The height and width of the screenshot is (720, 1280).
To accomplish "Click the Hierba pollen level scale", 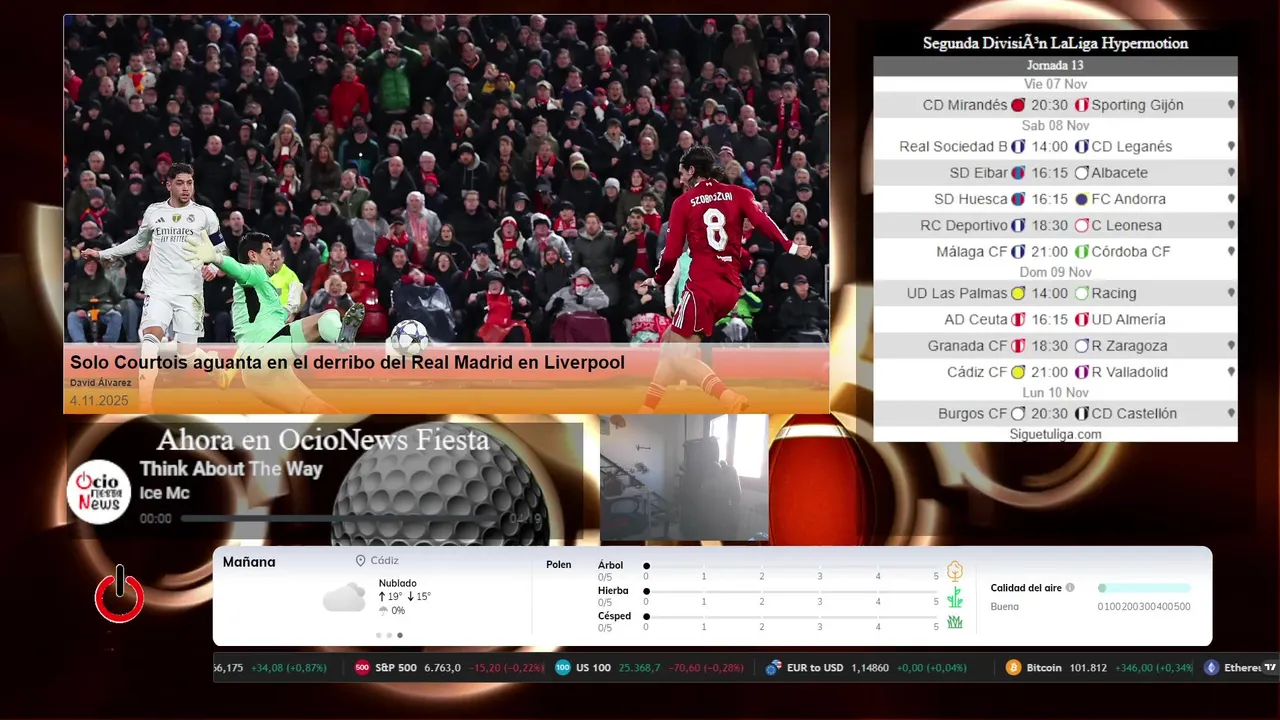I will pyautogui.click(x=792, y=596).
